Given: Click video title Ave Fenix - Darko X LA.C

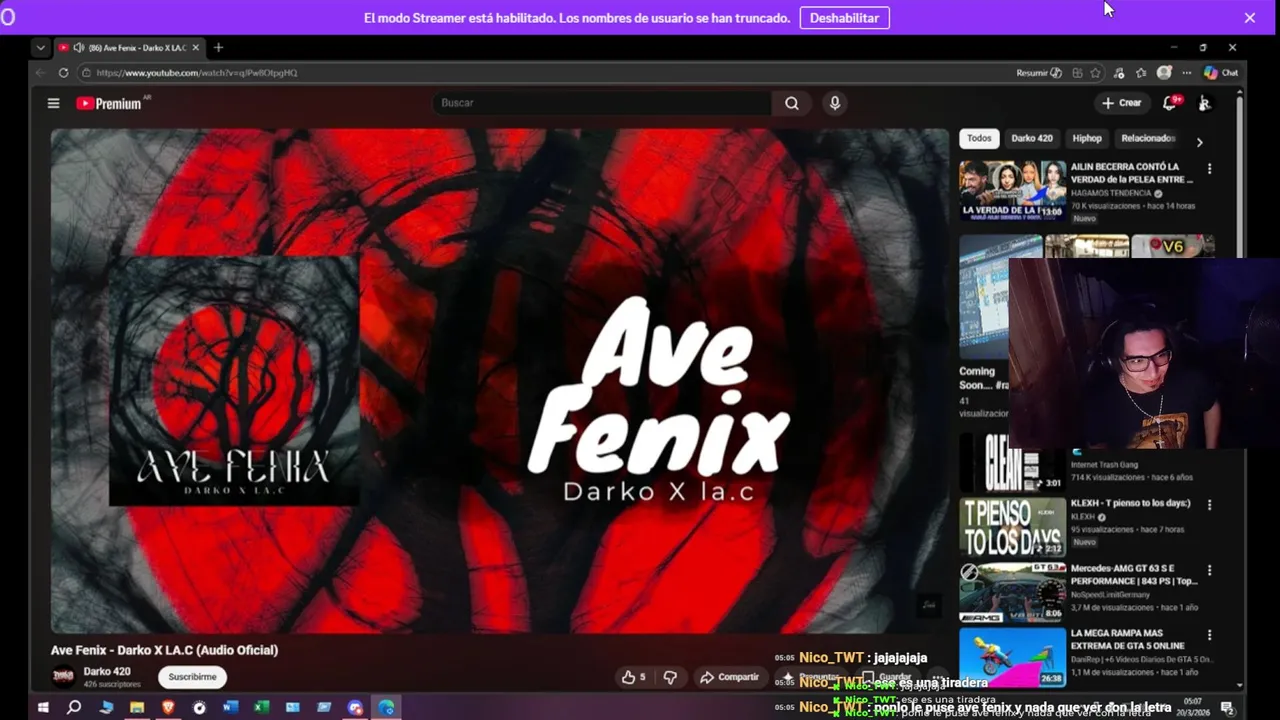Looking at the screenshot, I should coord(164,650).
